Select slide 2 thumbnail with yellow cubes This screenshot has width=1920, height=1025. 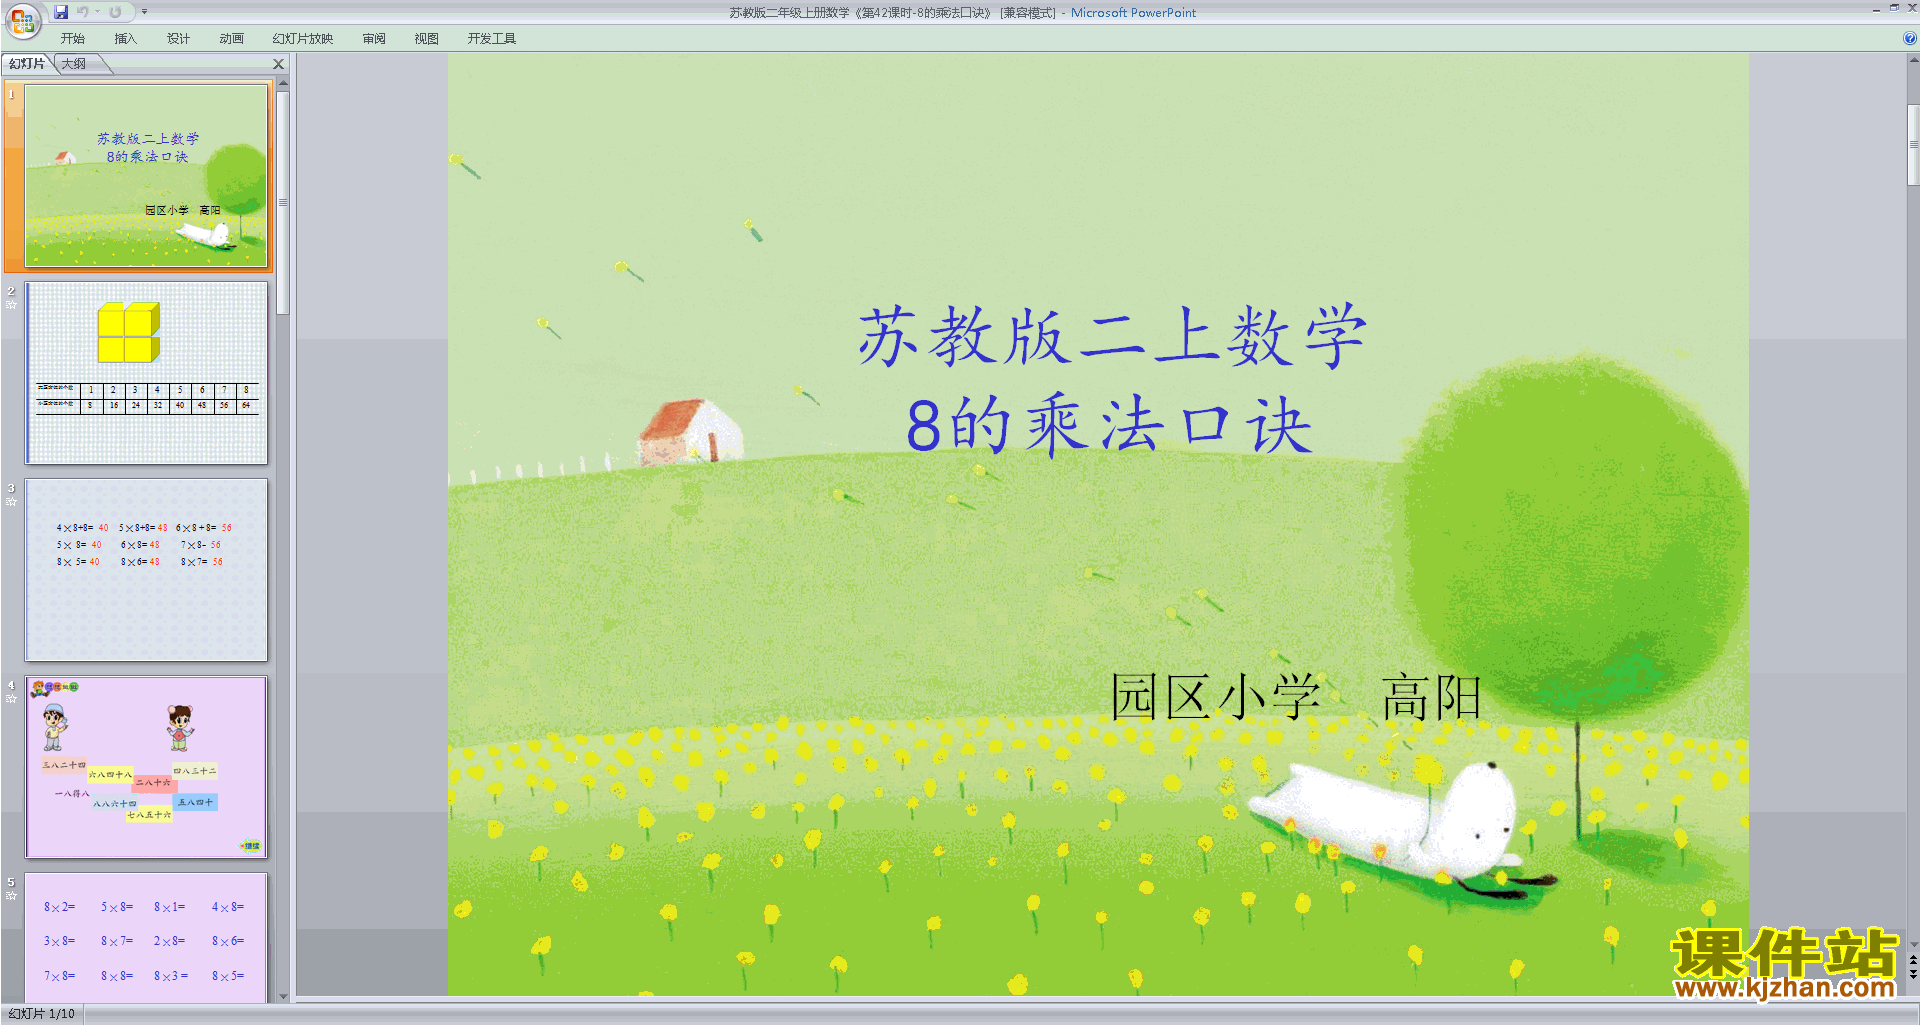(146, 372)
